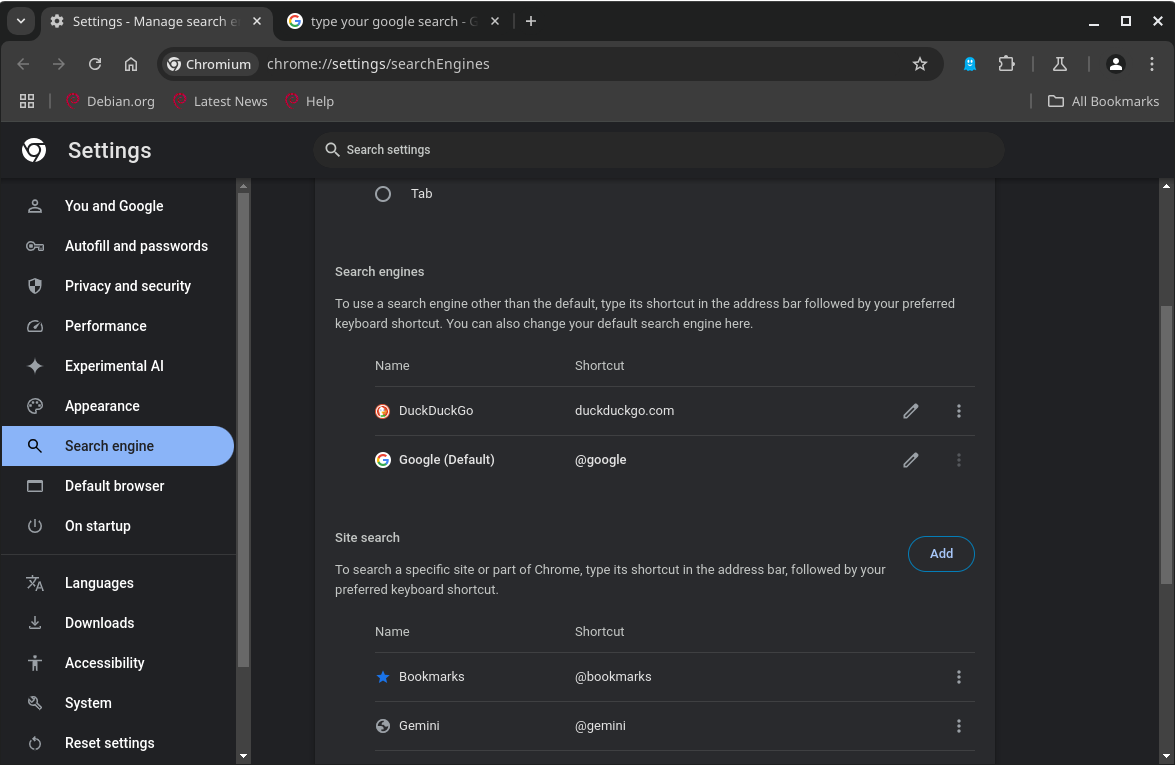This screenshot has width=1175, height=765.
Task: Click the Chromium site info chip
Action: [209, 64]
